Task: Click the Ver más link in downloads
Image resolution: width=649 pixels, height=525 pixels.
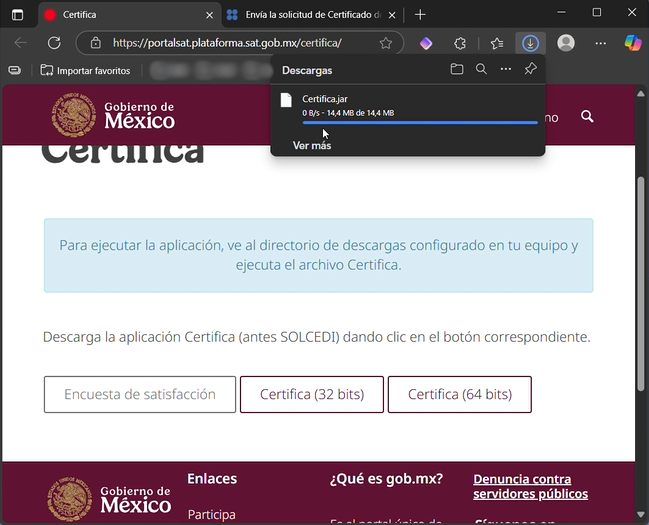Action: (x=311, y=145)
